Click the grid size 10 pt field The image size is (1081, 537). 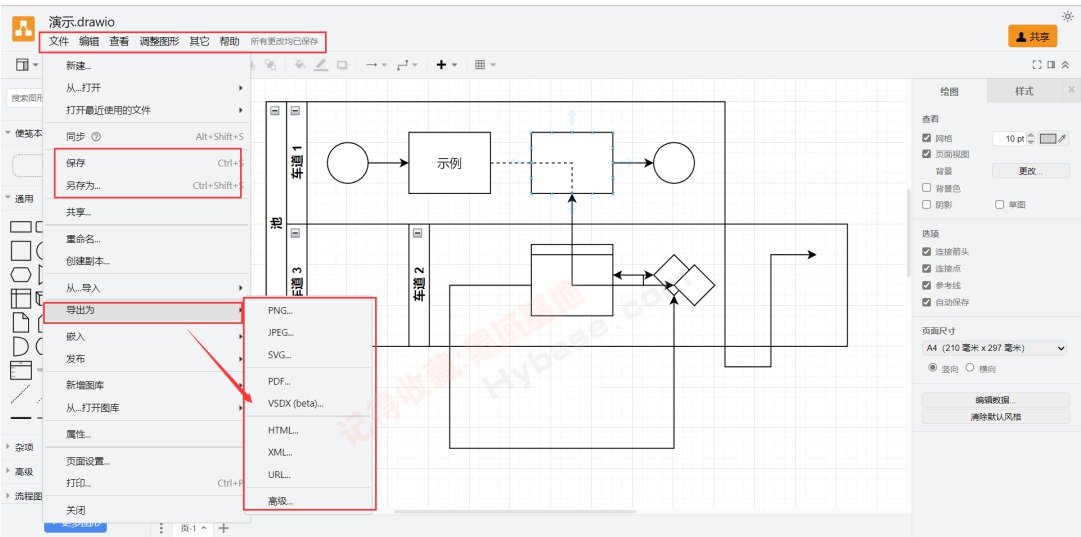(1010, 139)
